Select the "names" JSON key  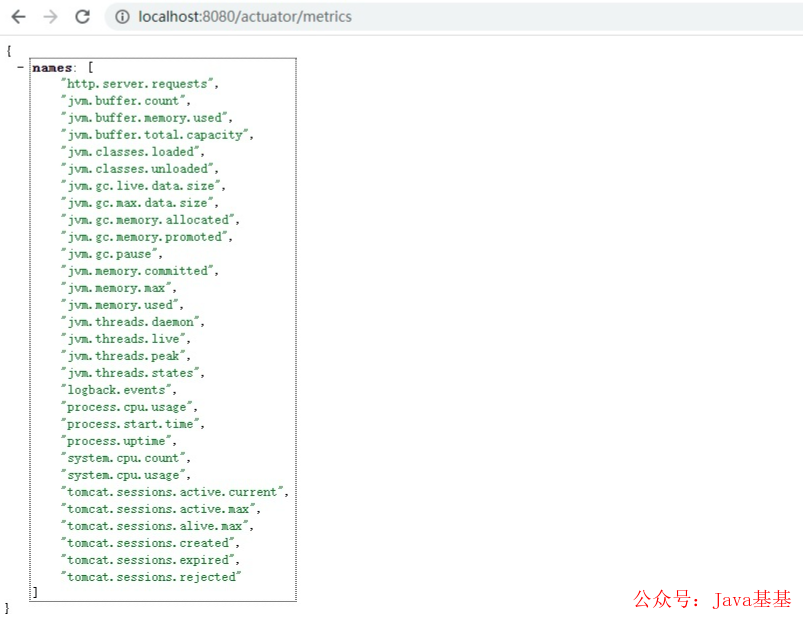[52, 68]
